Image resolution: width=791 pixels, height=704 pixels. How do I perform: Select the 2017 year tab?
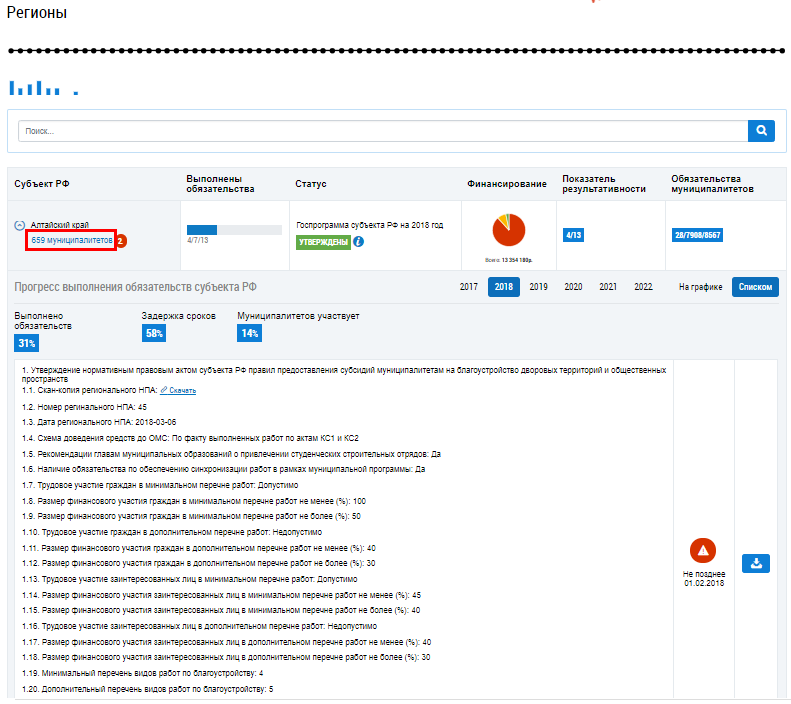tap(468, 287)
